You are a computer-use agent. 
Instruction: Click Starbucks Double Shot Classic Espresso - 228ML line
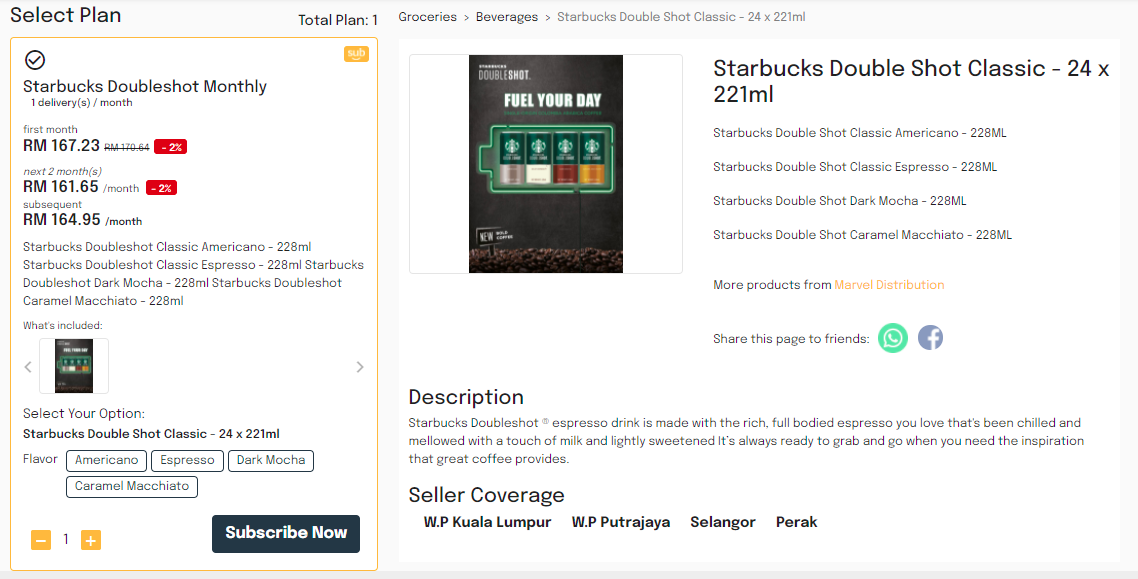[x=855, y=167]
